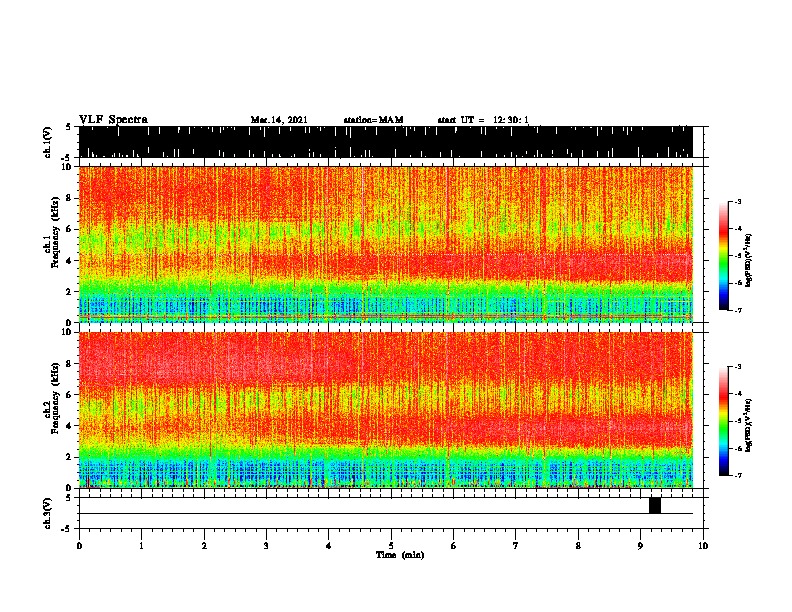The width and height of the screenshot is (792, 612).
Task: Click the ch.2 frequency tick label "4"
Action: (x=70, y=426)
